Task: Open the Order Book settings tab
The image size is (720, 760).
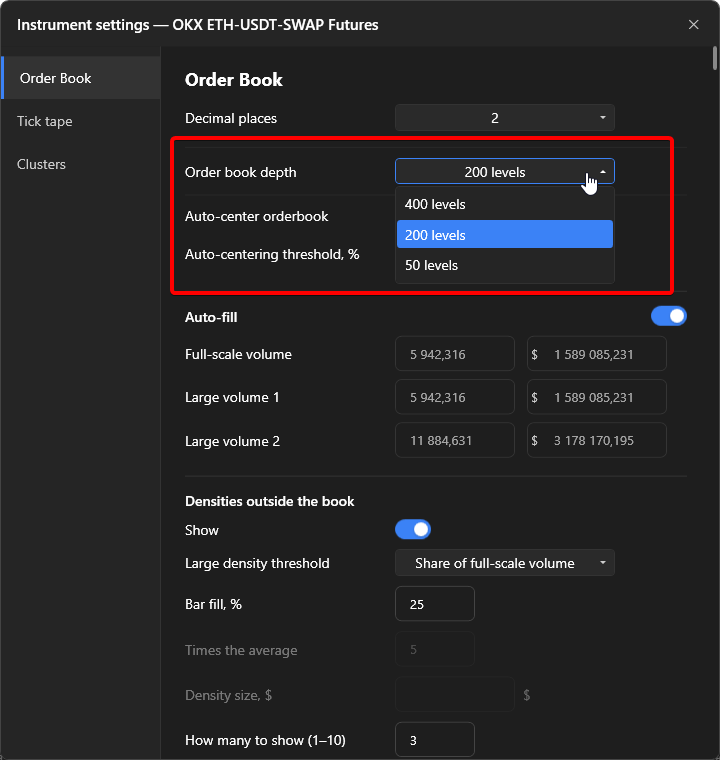Action: pyautogui.click(x=81, y=78)
